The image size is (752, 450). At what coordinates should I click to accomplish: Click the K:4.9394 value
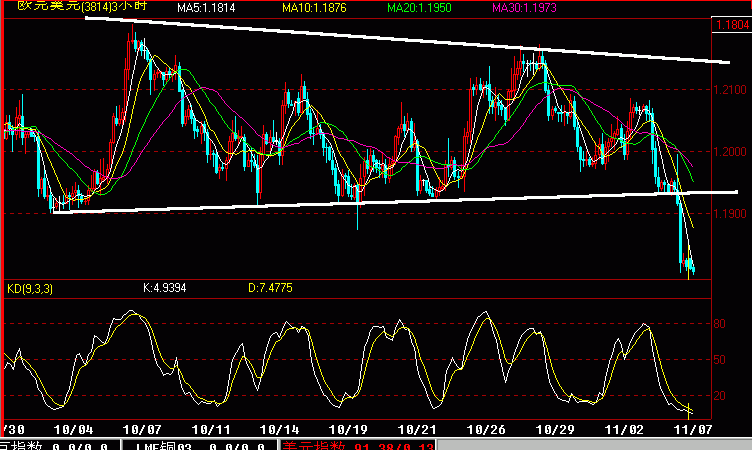tap(164, 288)
